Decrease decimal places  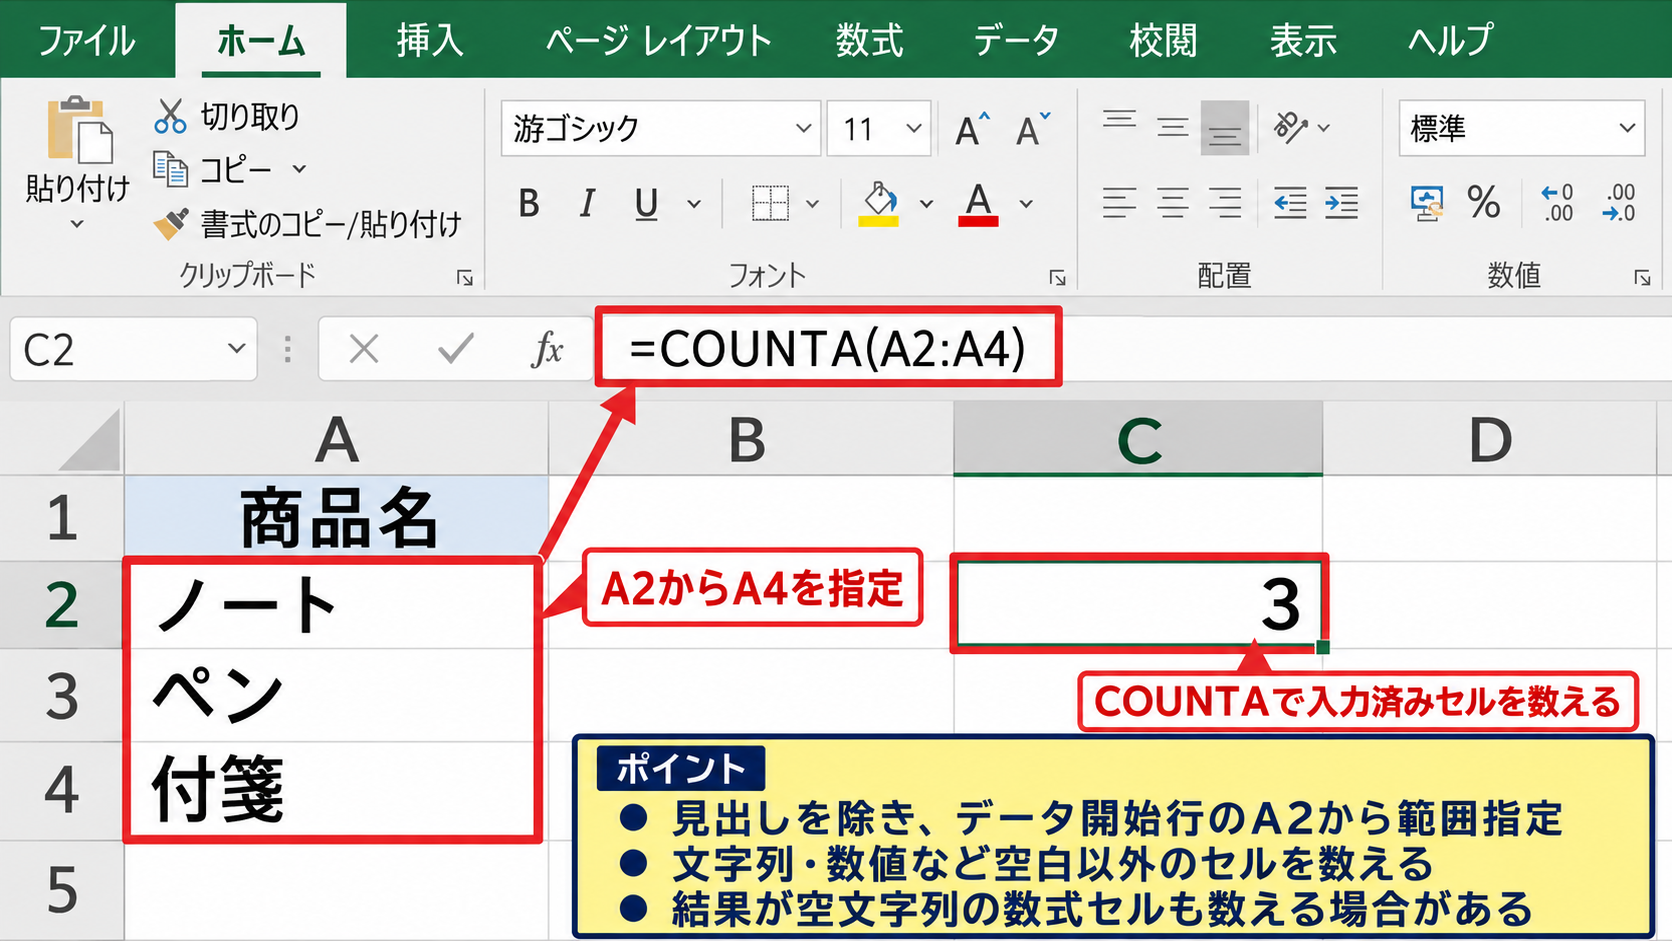click(x=1618, y=203)
